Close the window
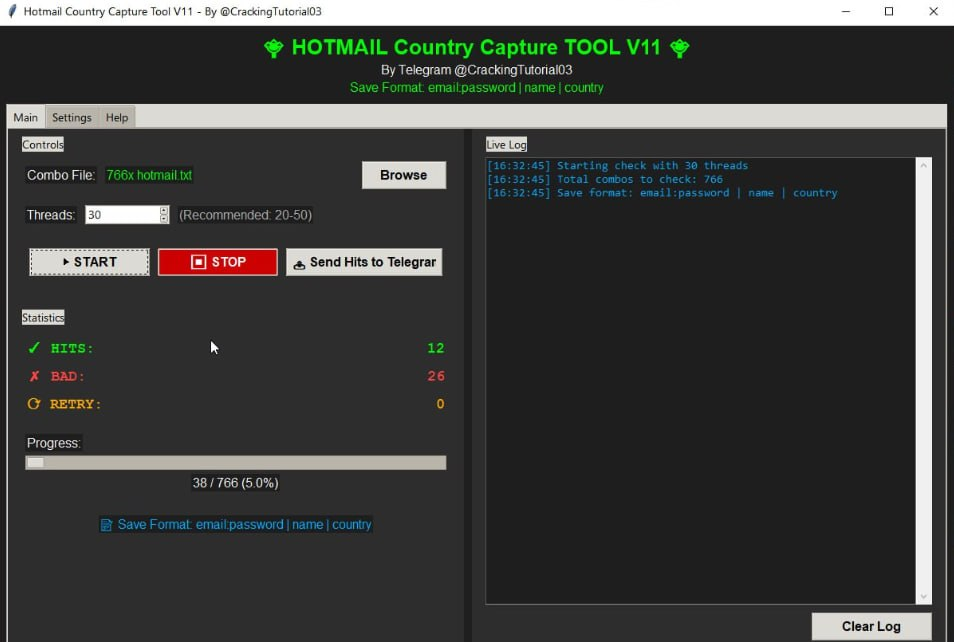This screenshot has height=642, width=954. (x=933, y=12)
